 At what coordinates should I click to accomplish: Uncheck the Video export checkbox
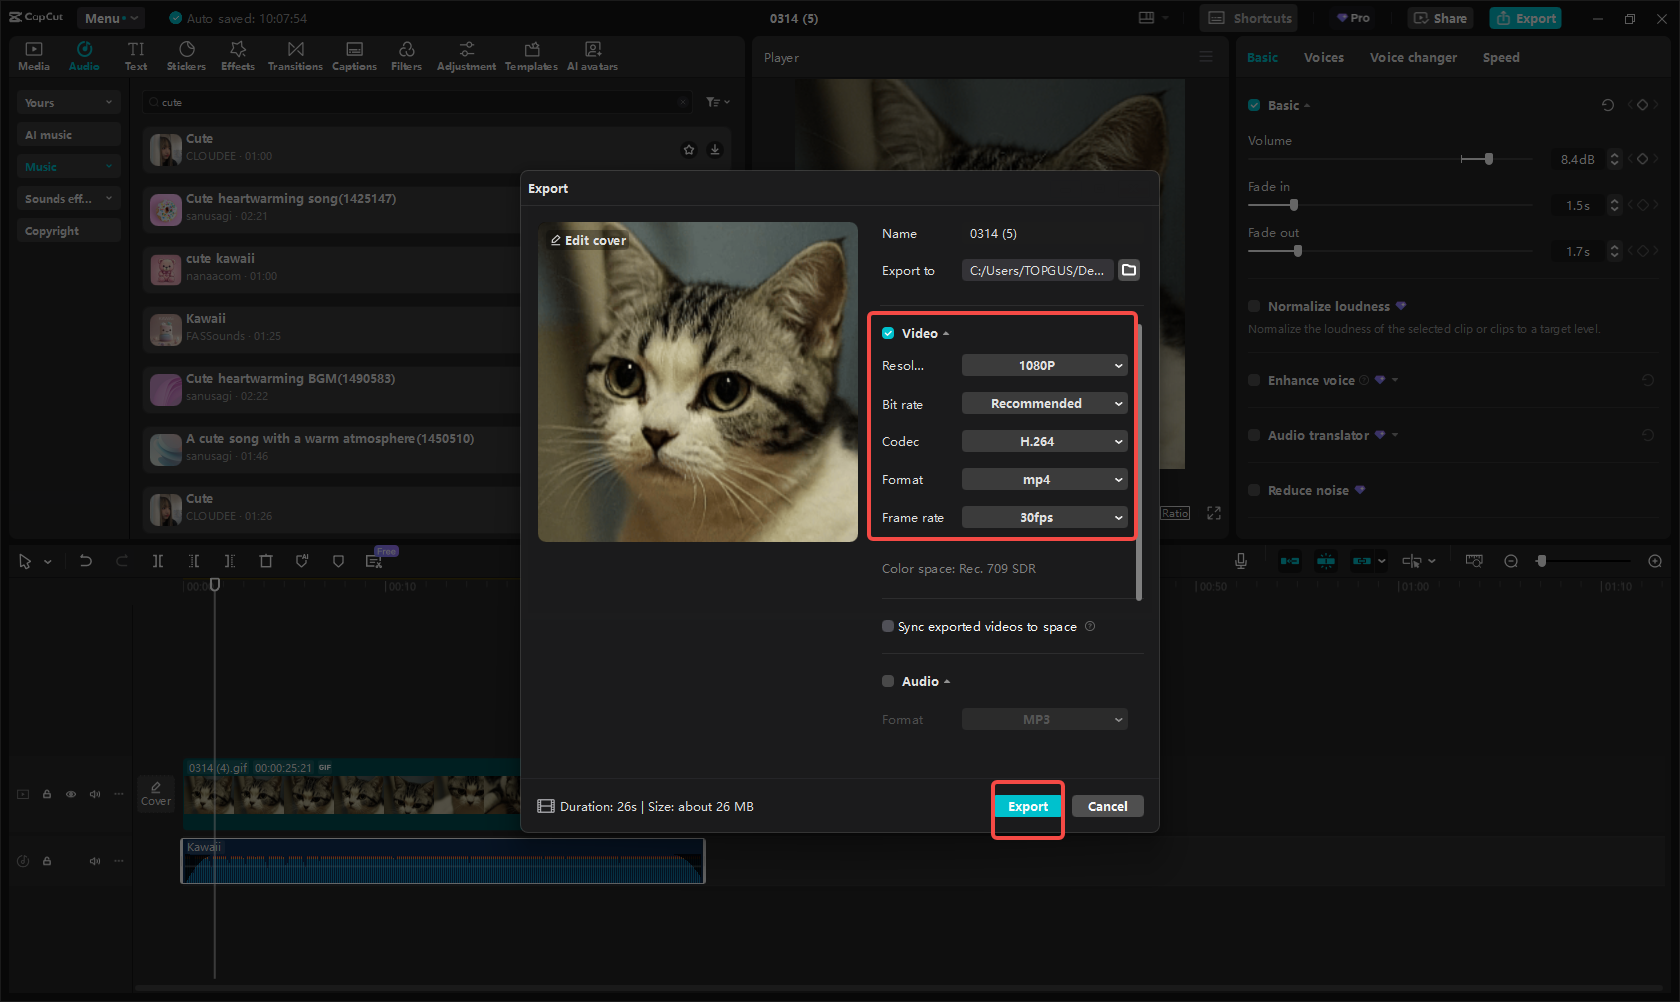click(888, 333)
